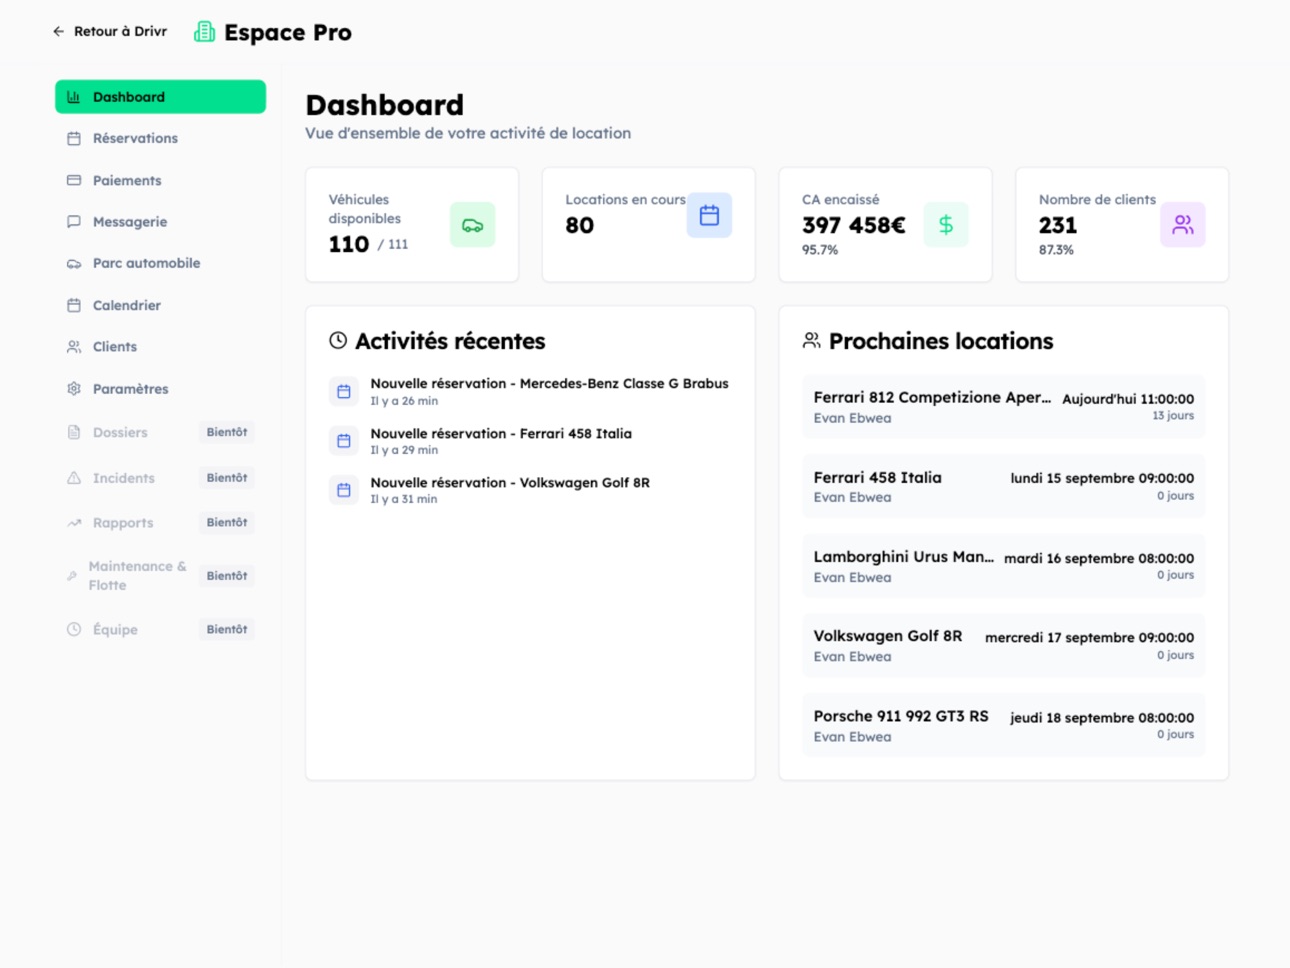Click calendar icon of Ferrari 458 Italia activity
1290x968 pixels.
coord(344,441)
